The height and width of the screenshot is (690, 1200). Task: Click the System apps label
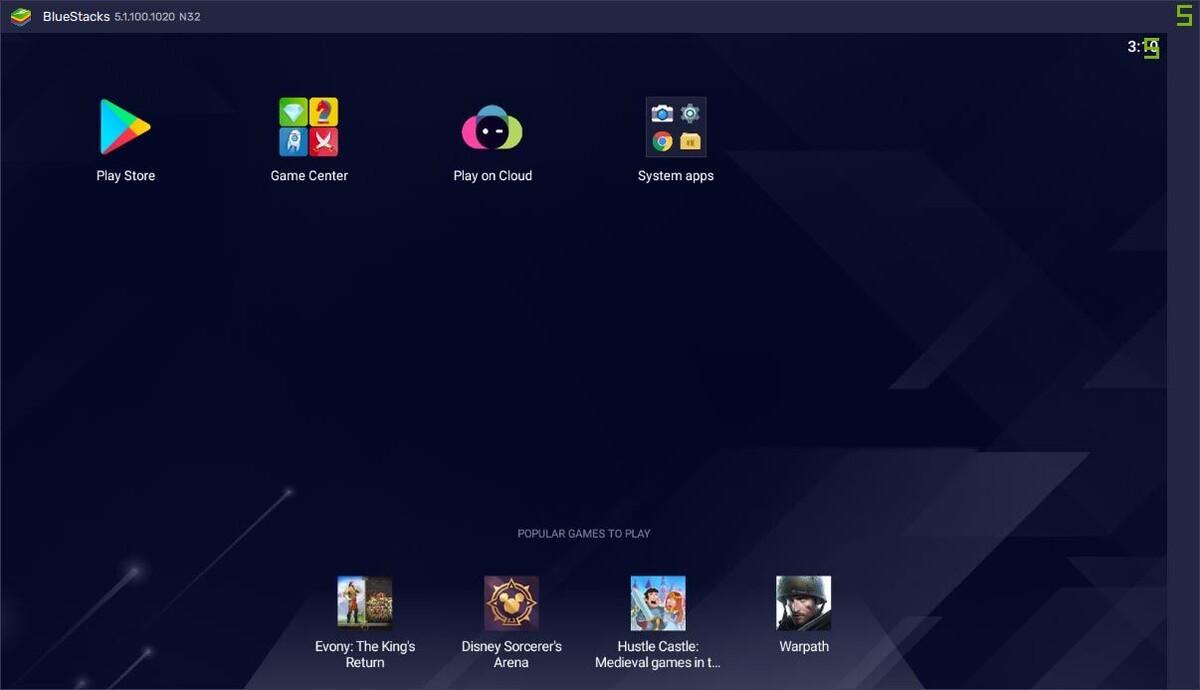tap(676, 176)
